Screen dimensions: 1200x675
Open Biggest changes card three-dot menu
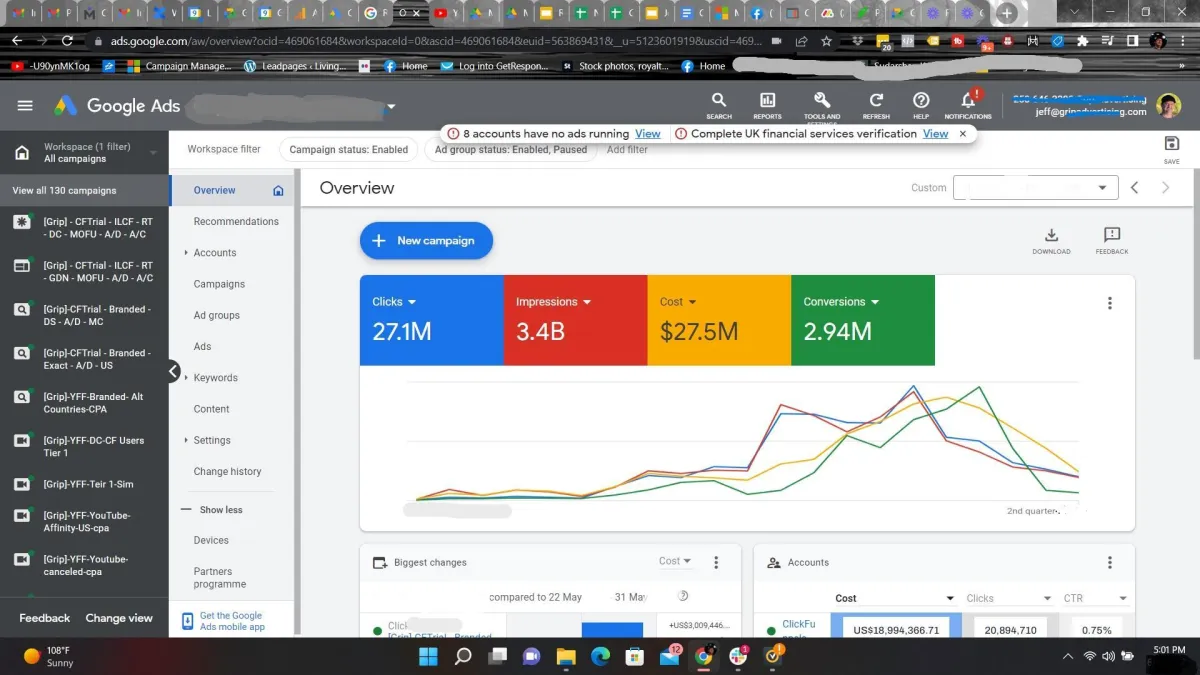(x=716, y=563)
